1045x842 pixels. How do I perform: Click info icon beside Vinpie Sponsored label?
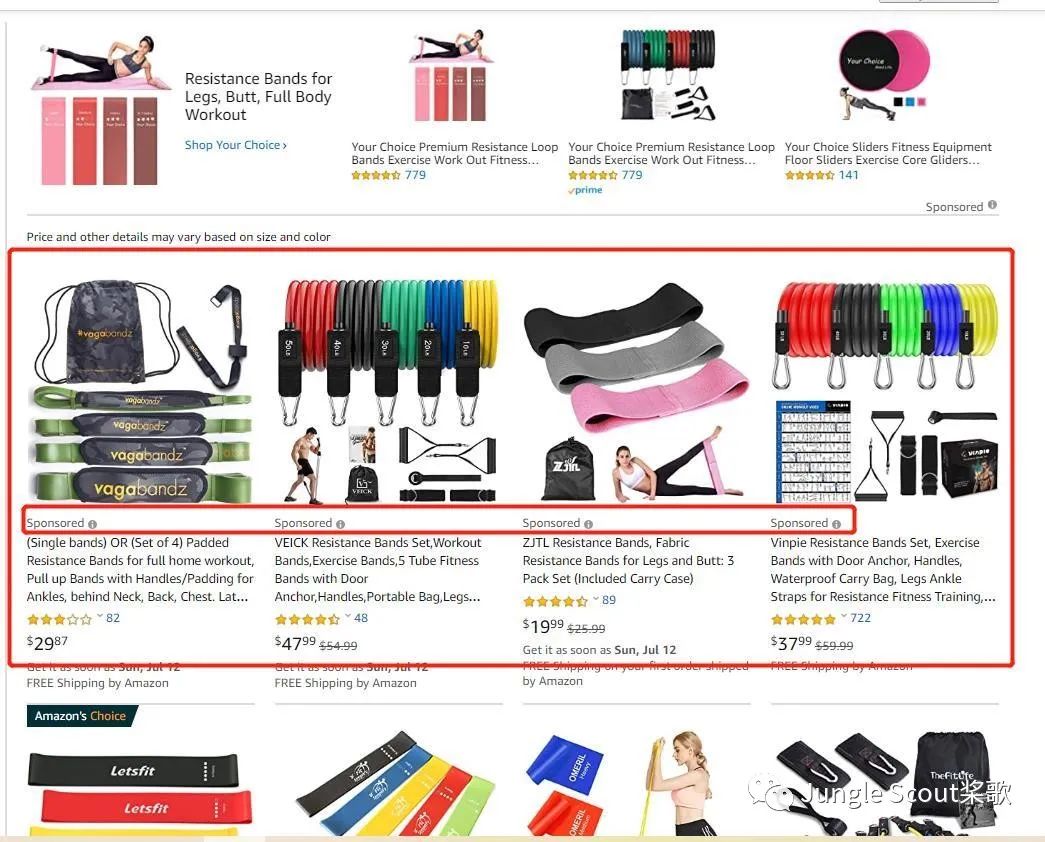point(836,524)
